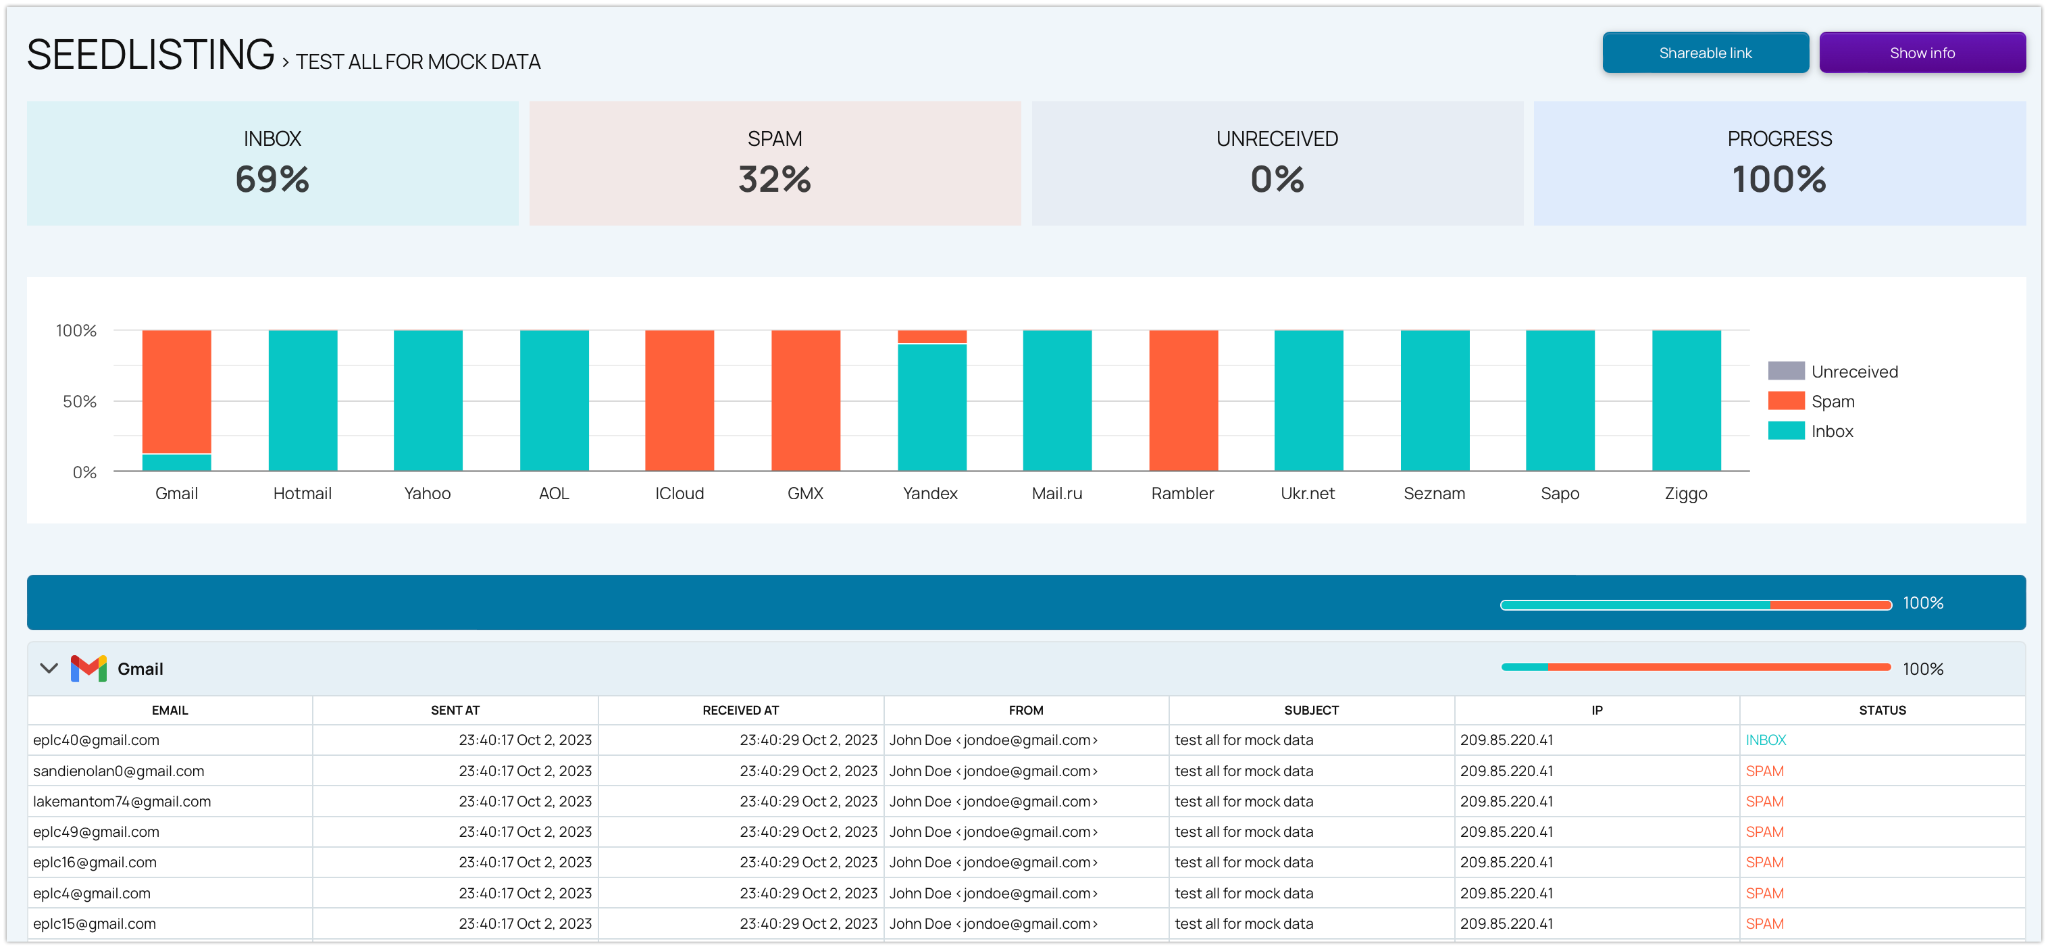Open the Show info button
The height and width of the screenshot is (948, 2048).
point(1922,53)
